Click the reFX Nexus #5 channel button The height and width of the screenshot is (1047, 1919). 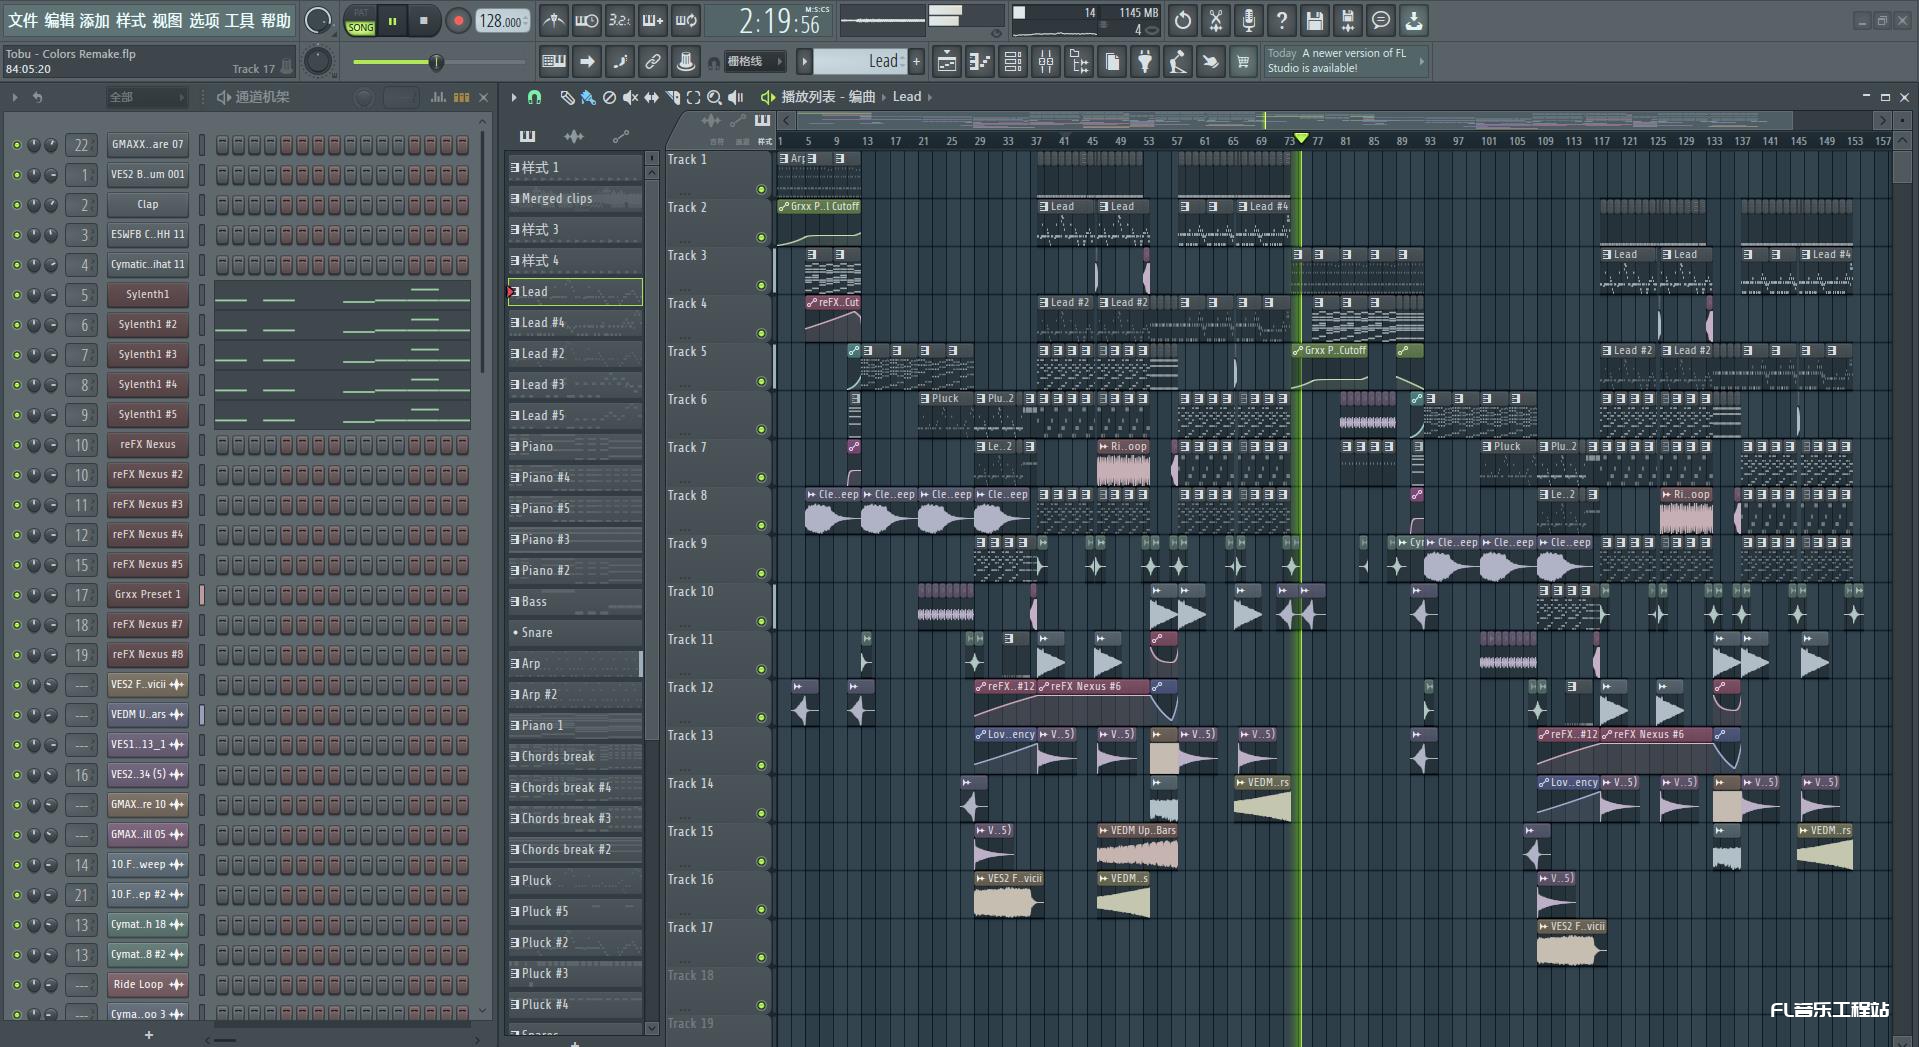coord(148,564)
